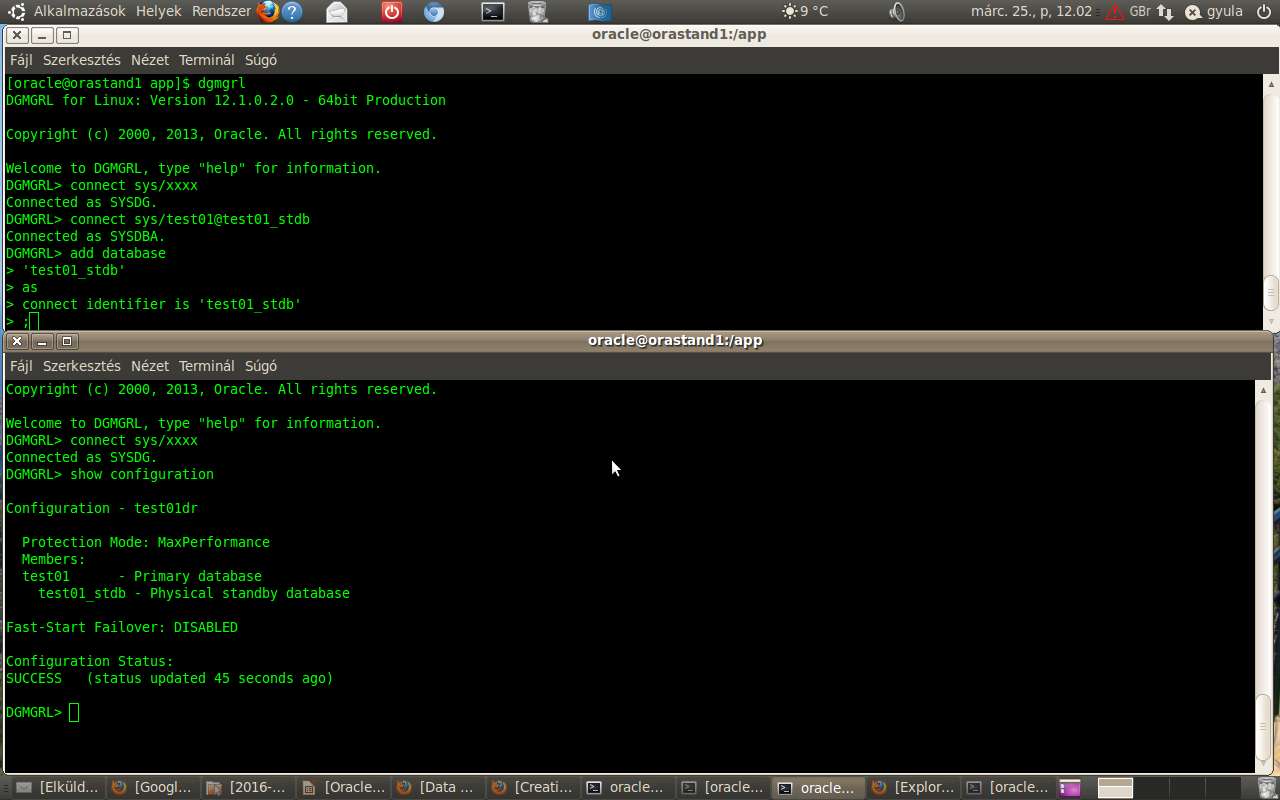Open the volume speaker indicator

click(897, 12)
